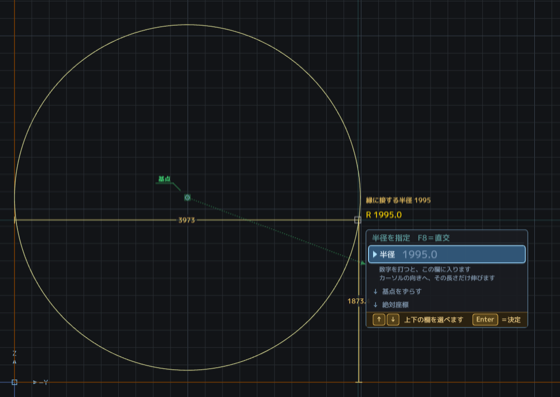Click the =決定 text beside the Enter key
The height and width of the screenshot is (397, 560).
point(511,320)
